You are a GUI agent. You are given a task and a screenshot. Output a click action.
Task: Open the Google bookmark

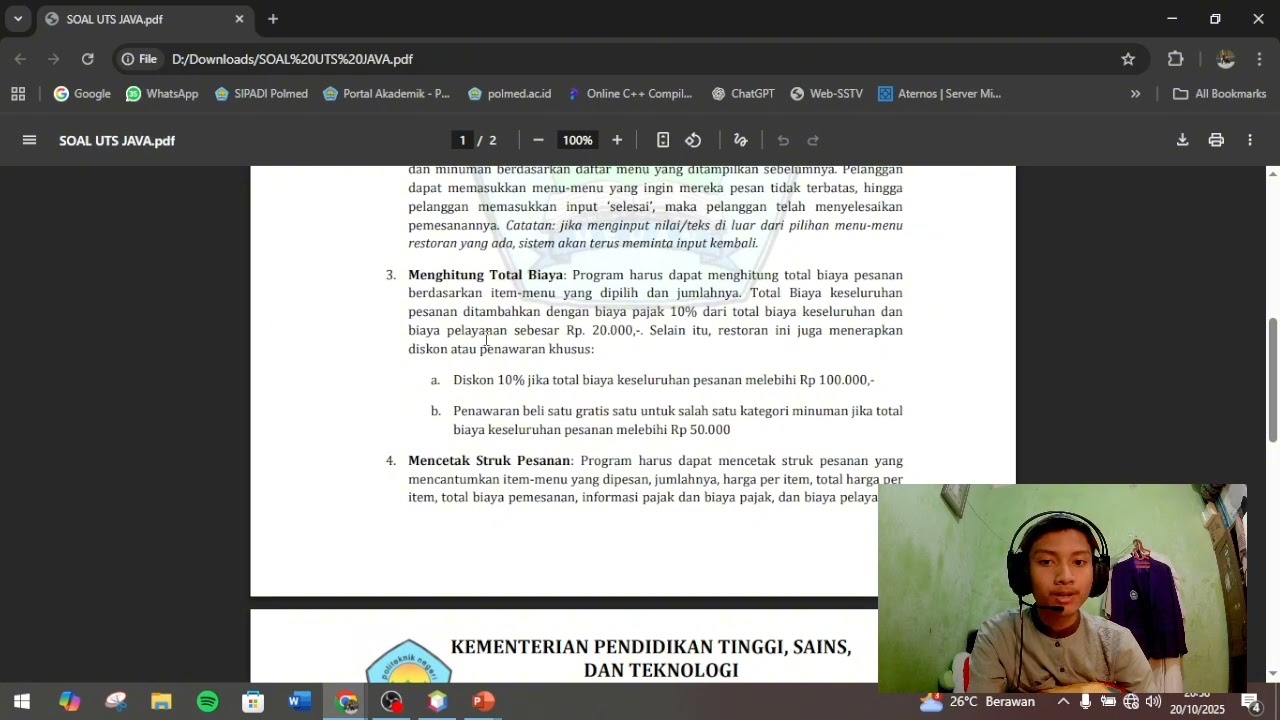tap(82, 94)
